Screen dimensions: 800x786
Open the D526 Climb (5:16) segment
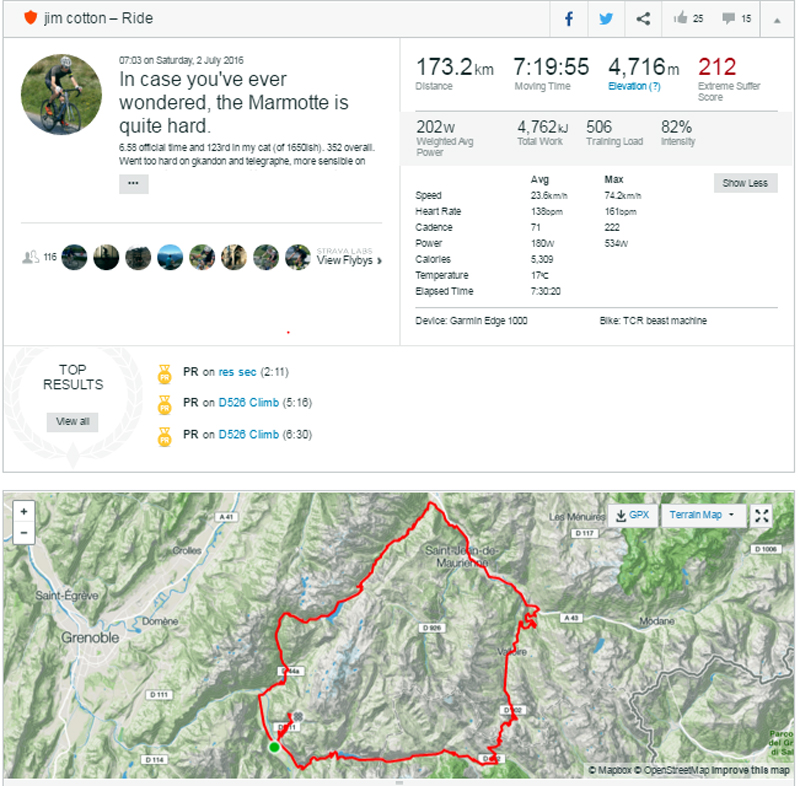coord(249,403)
